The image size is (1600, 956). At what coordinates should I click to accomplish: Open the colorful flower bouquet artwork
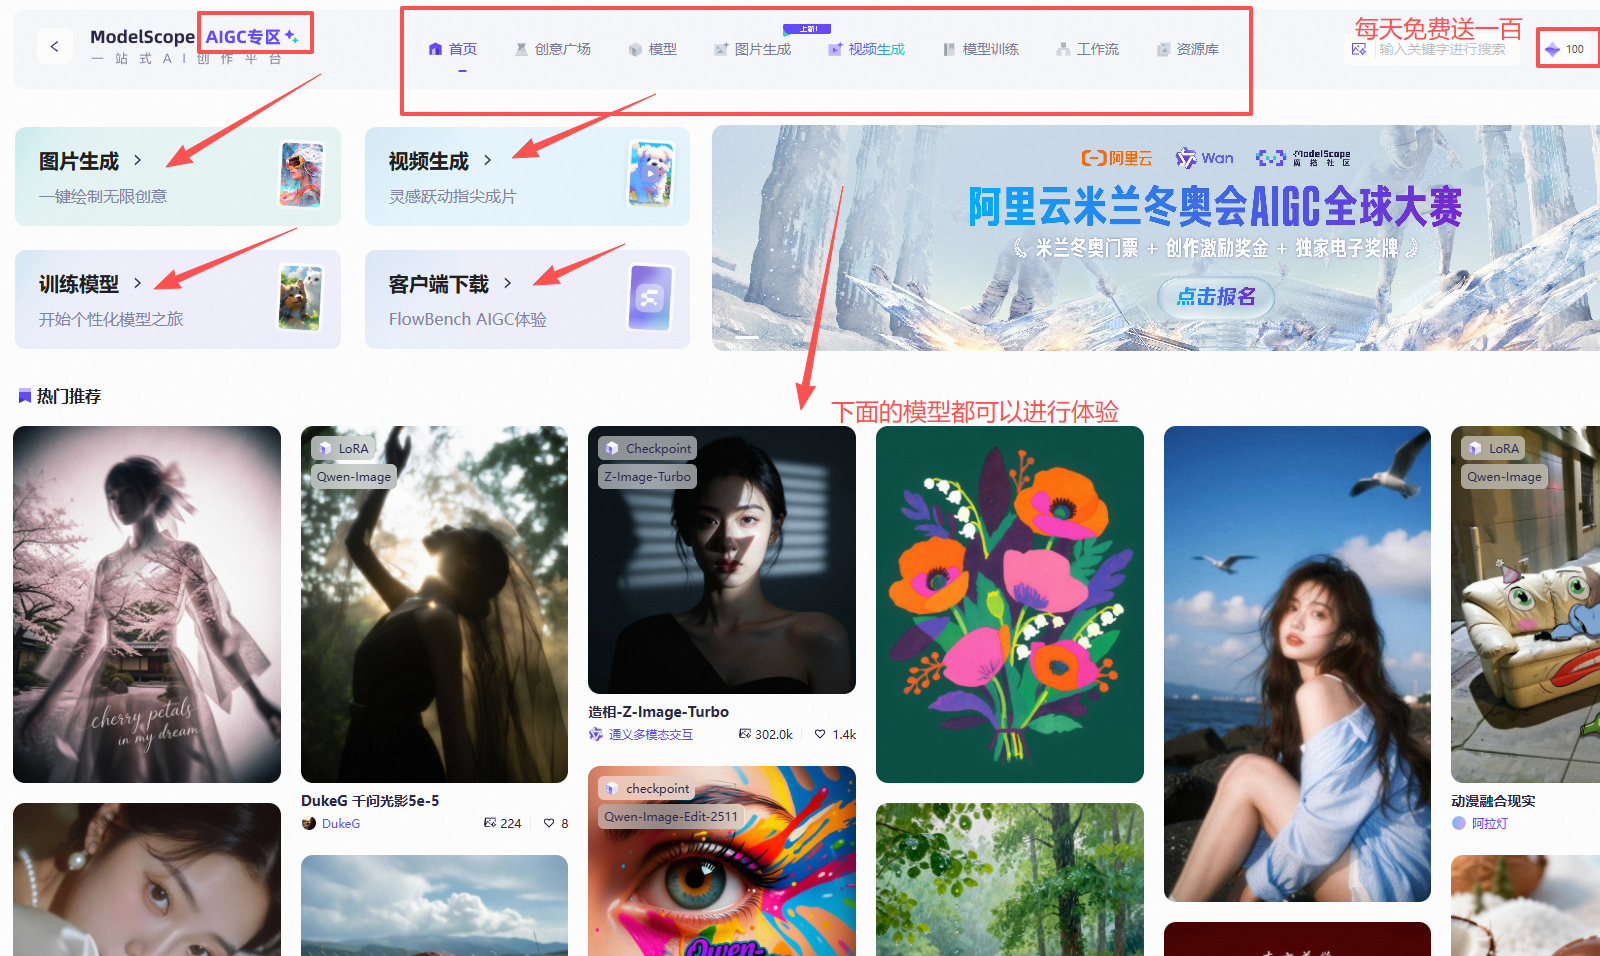point(1010,604)
